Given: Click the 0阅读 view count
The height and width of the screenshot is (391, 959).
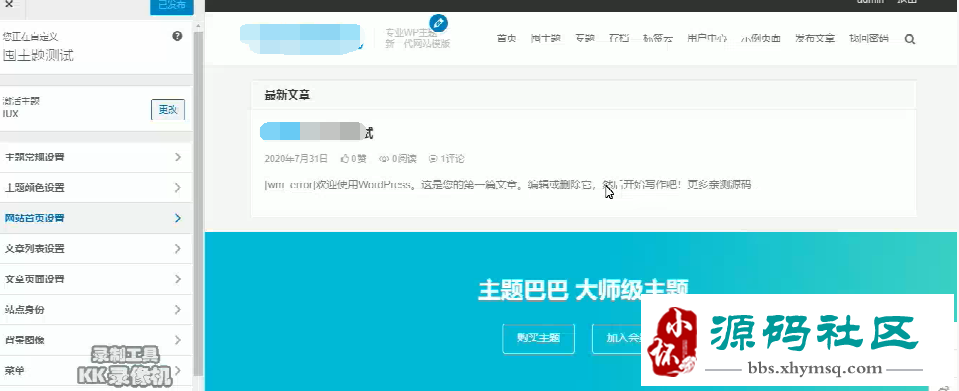Looking at the screenshot, I should click(398, 158).
